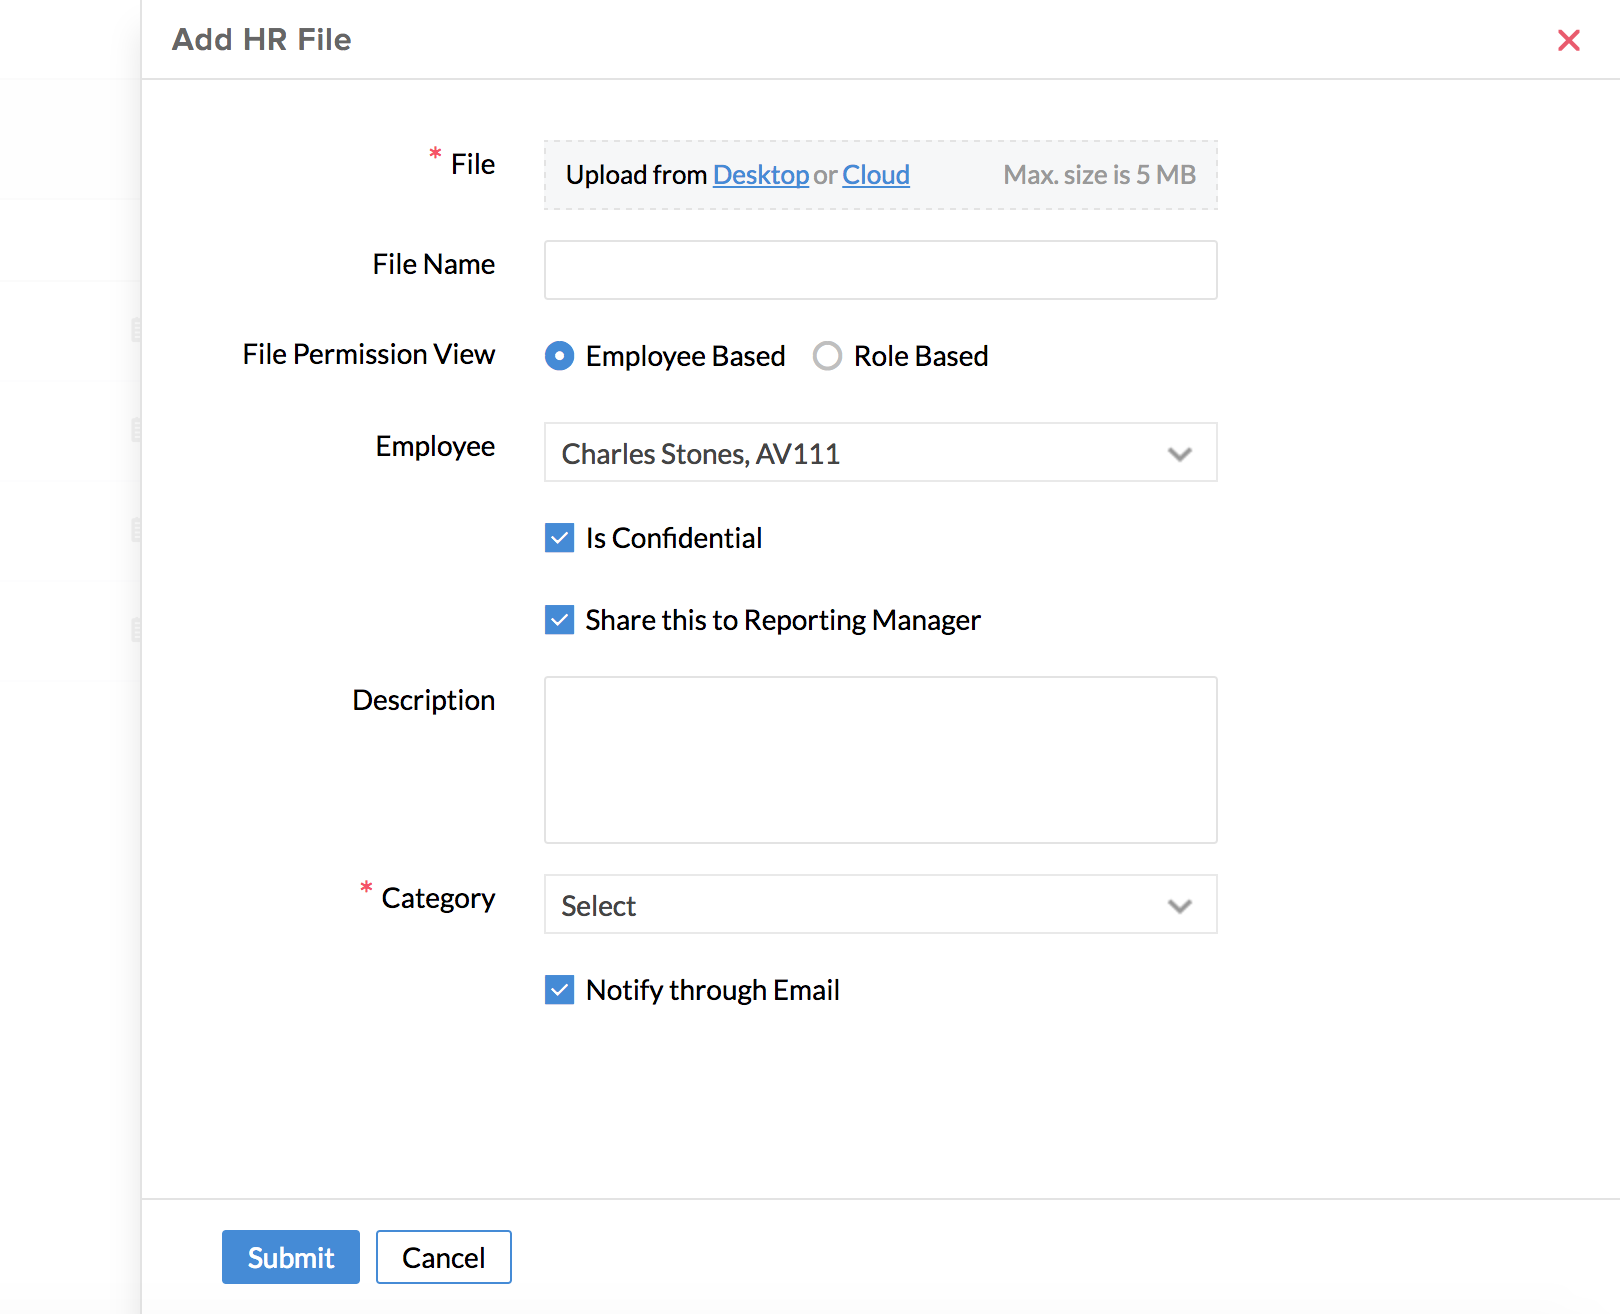Uncheck the Is Confidential checkbox
Screen dimensions: 1620x1314
[560, 538]
